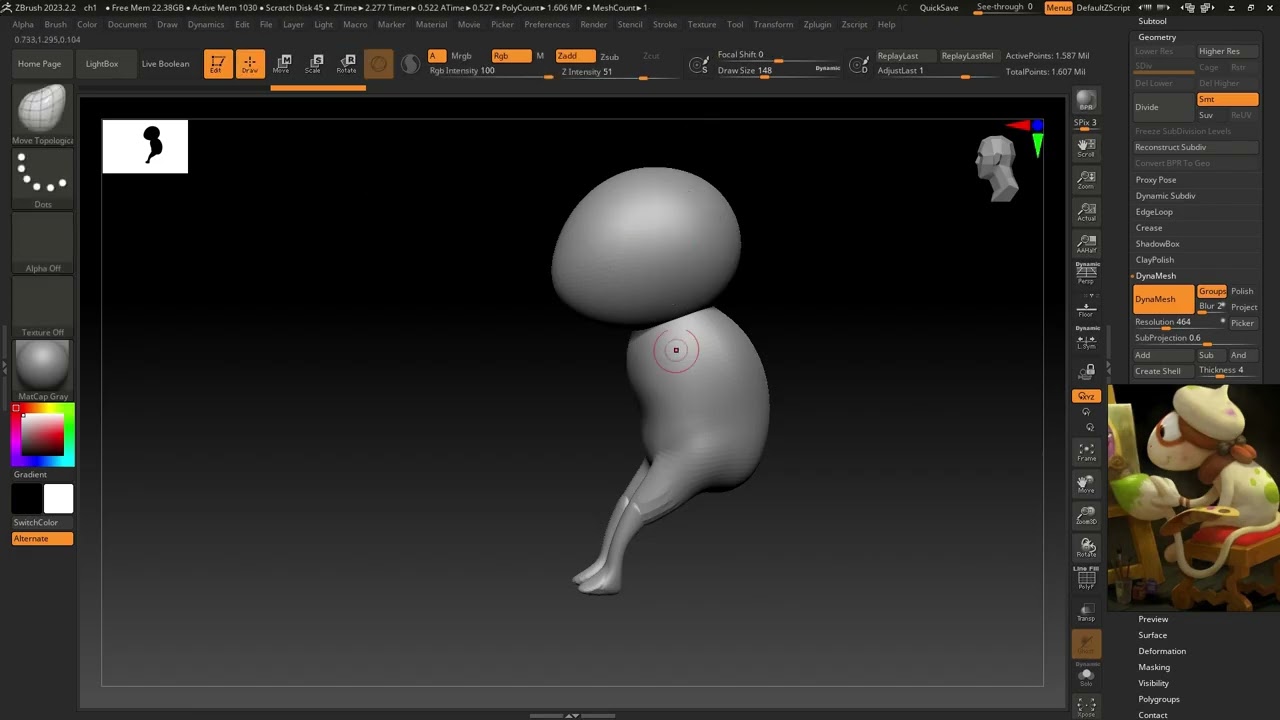
Task: Click the Zoom3D icon
Action: 1086,516
